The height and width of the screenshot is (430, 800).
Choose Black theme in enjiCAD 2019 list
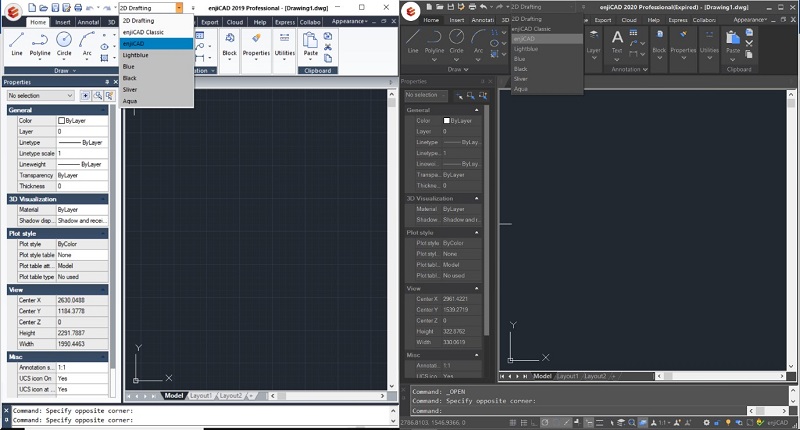coord(156,78)
